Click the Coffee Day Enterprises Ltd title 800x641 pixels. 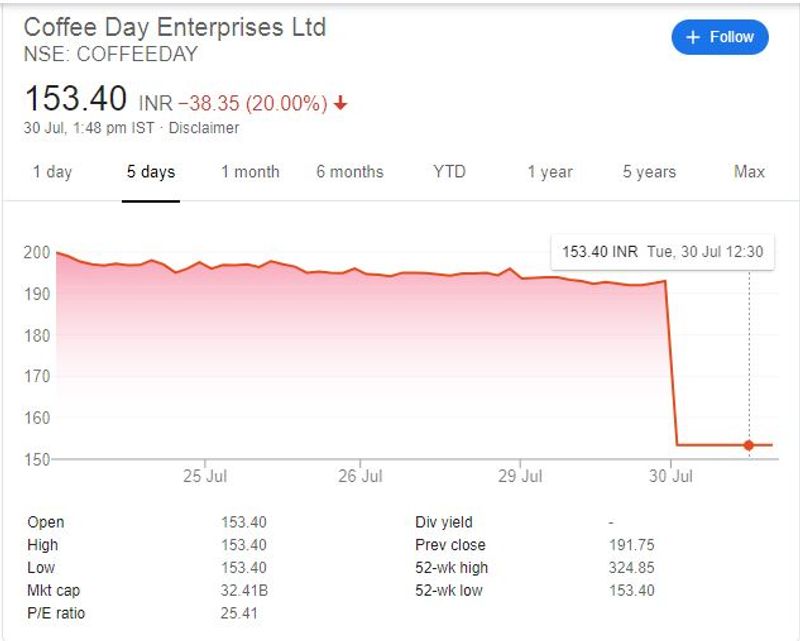click(175, 27)
